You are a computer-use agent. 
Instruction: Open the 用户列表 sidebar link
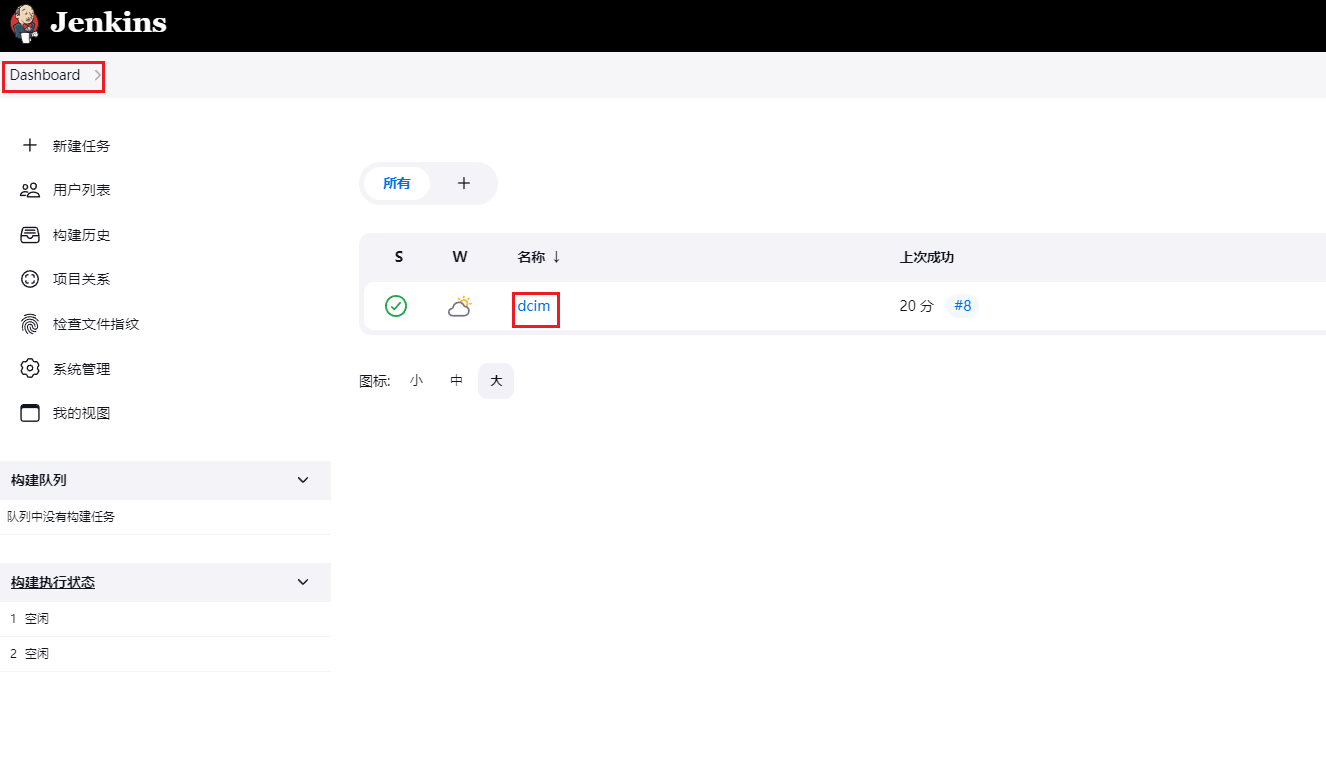click(x=81, y=190)
